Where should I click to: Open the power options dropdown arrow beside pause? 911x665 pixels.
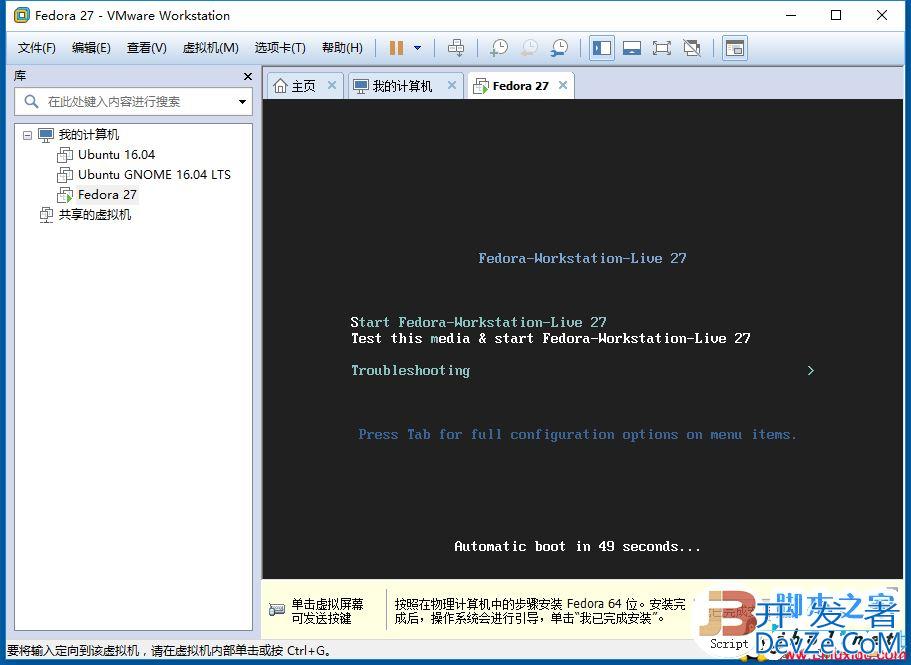(417, 48)
